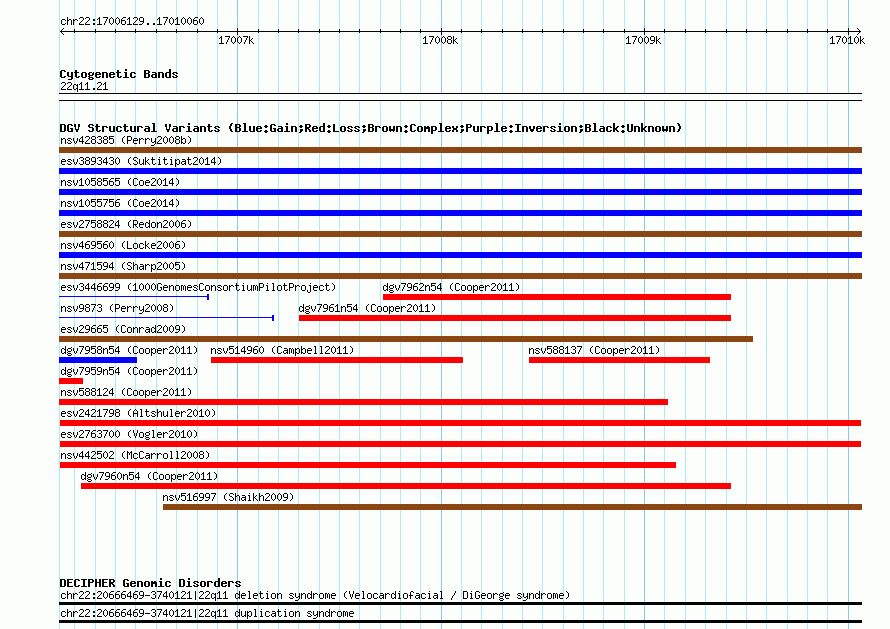Select dgv7962n54 (Cooper2011) label
890x629 pixels.
451,287
